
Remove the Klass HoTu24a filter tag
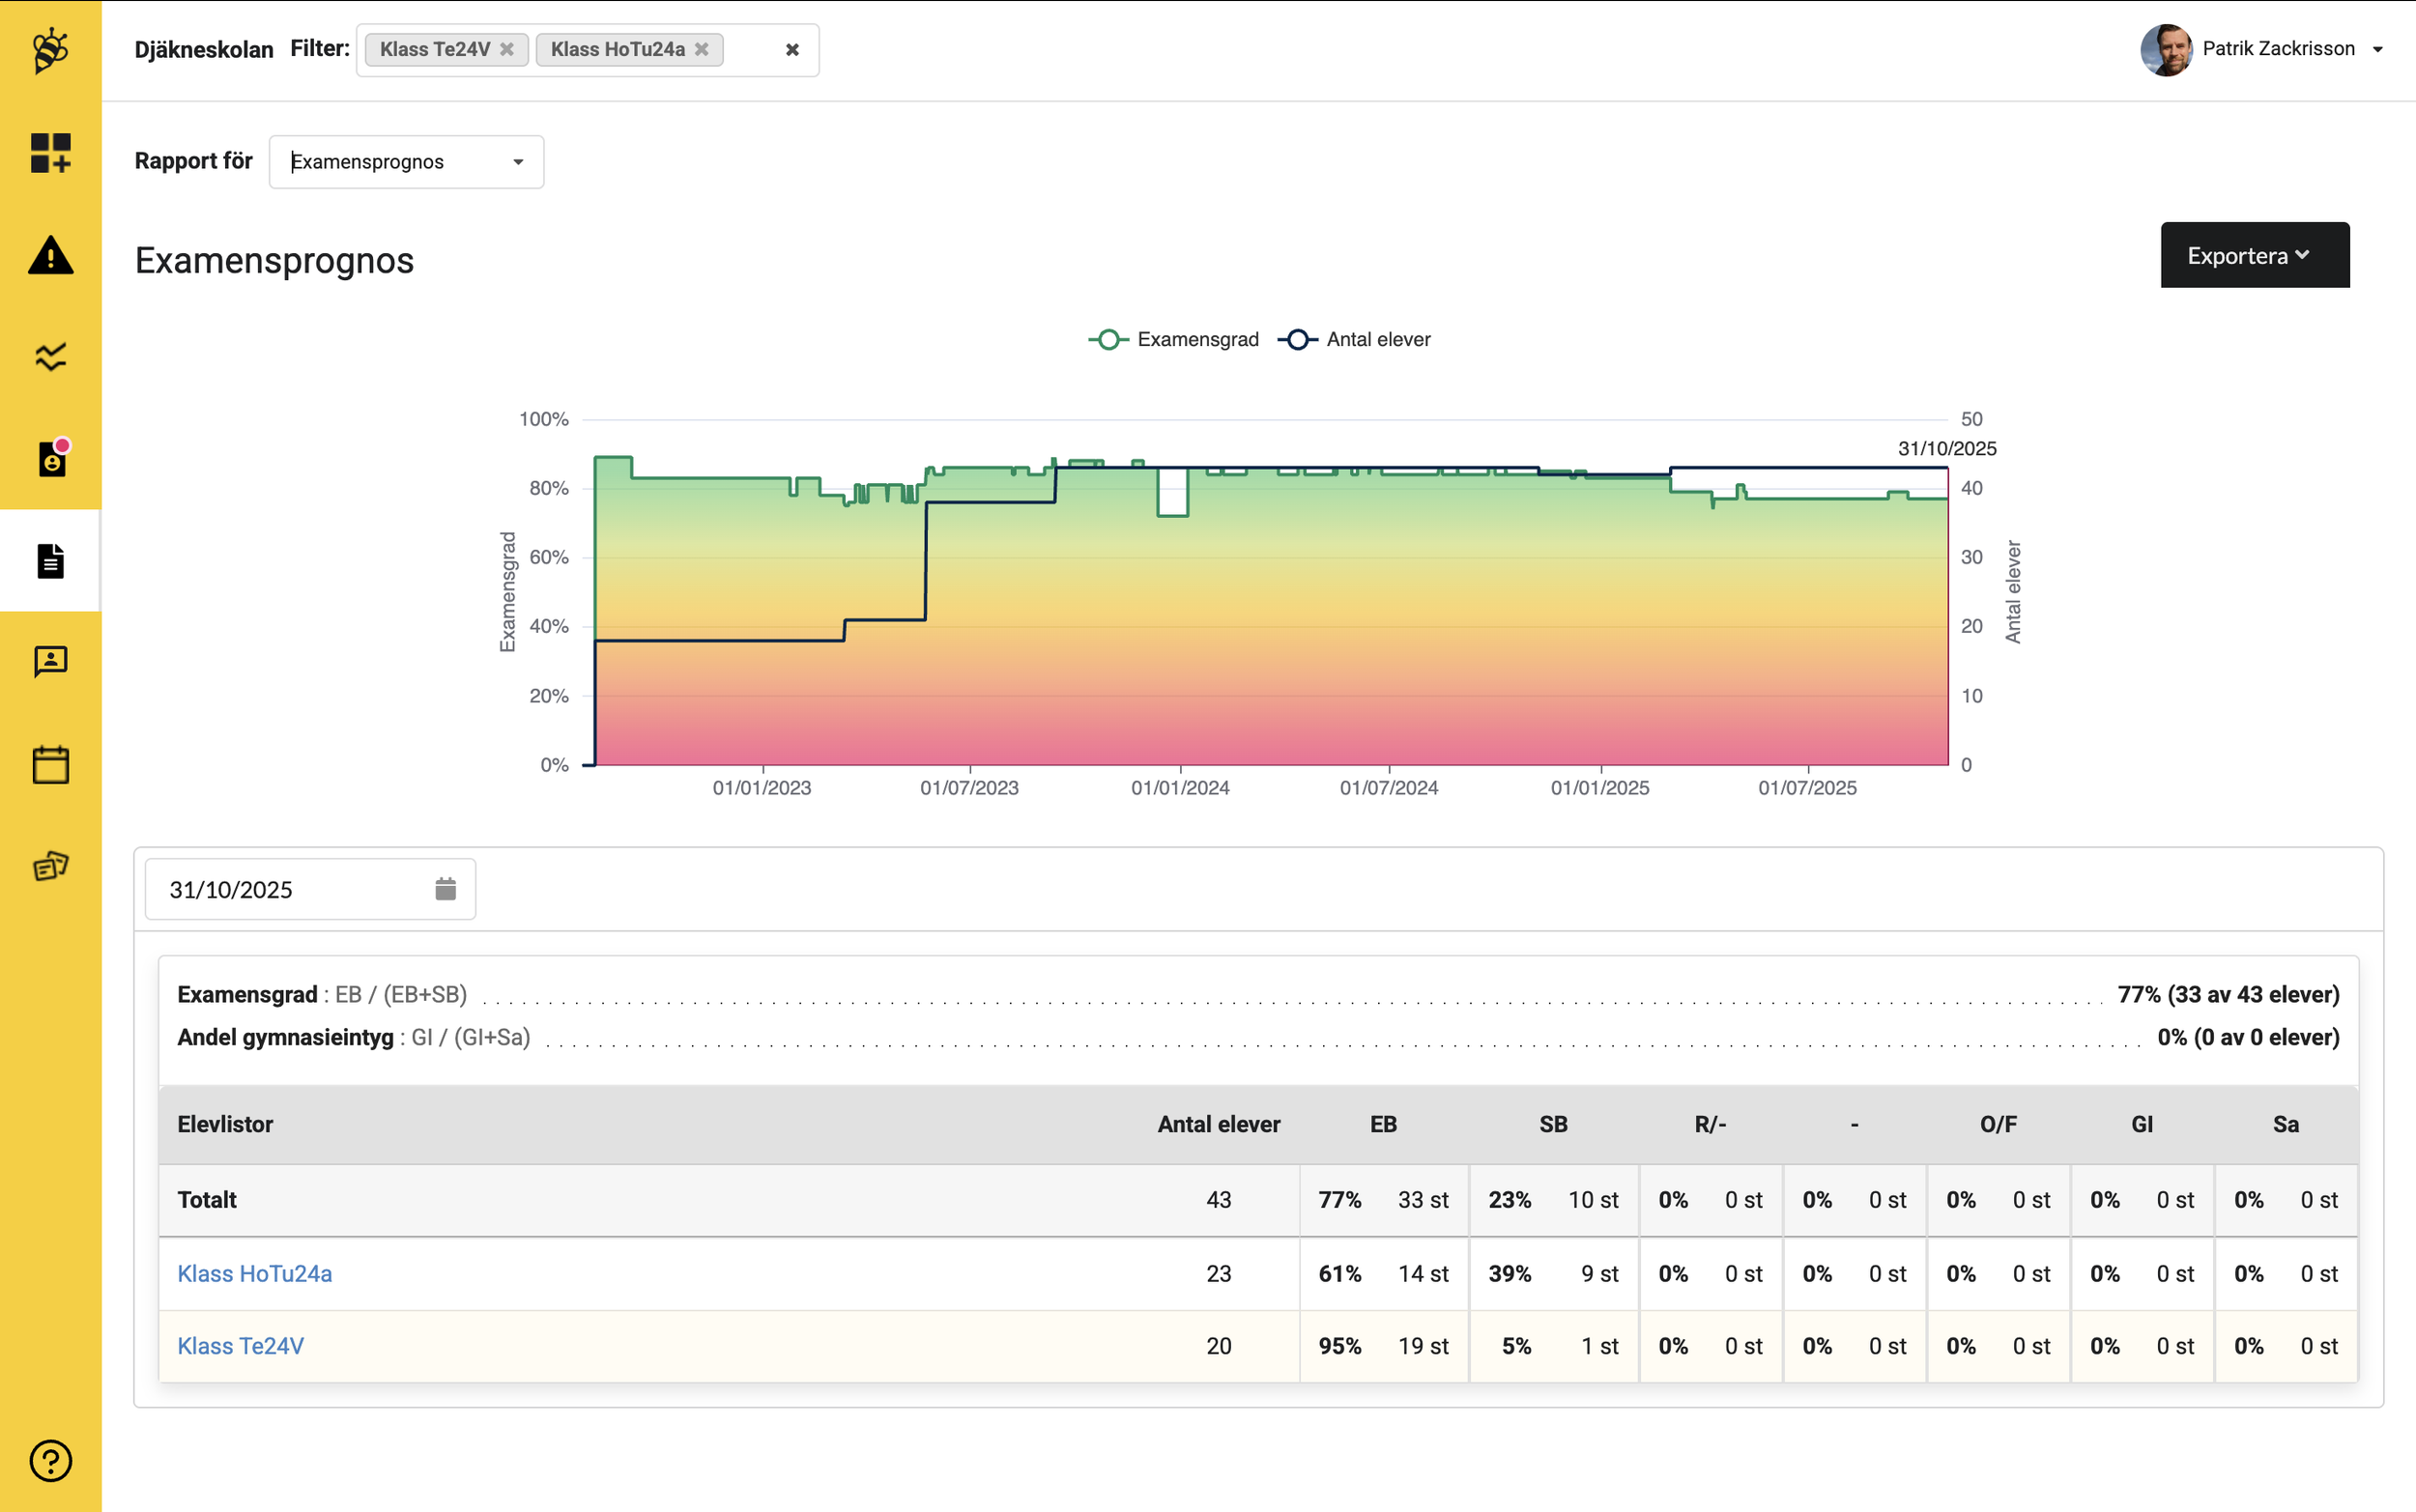[x=701, y=49]
